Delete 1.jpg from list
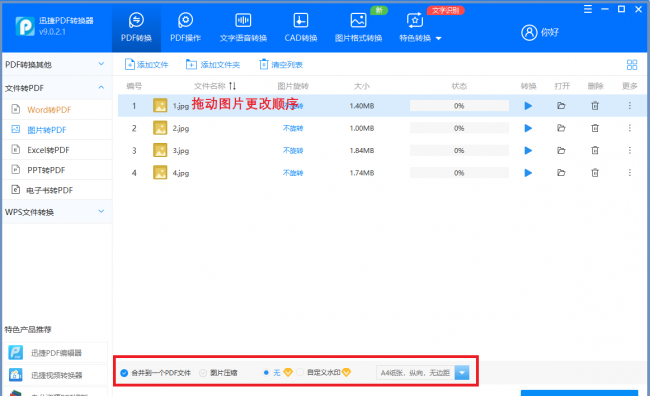 click(595, 106)
